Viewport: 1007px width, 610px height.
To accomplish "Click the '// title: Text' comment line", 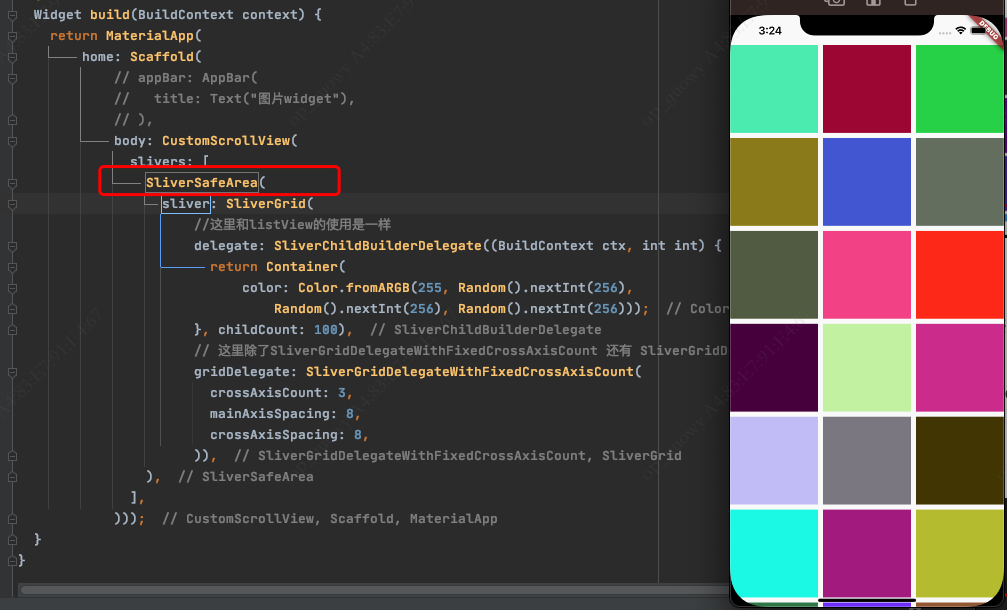I will (x=234, y=98).
